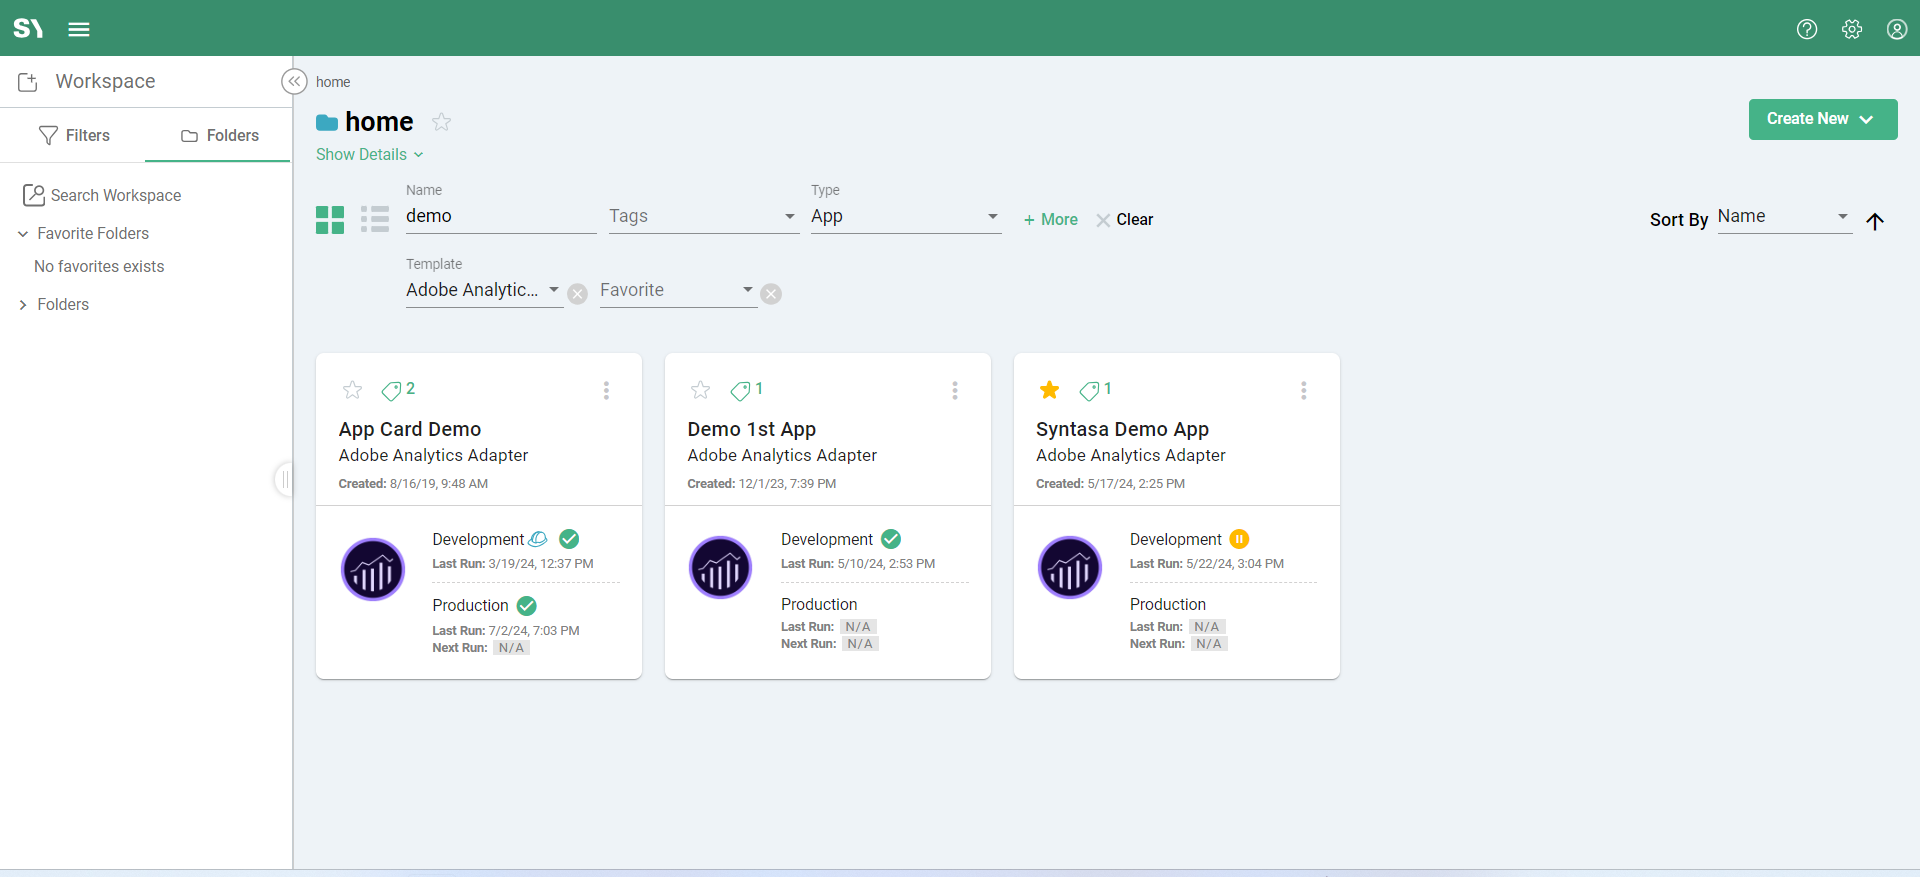Image resolution: width=1920 pixels, height=877 pixels.
Task: Switch to list view layout
Action: click(x=375, y=219)
